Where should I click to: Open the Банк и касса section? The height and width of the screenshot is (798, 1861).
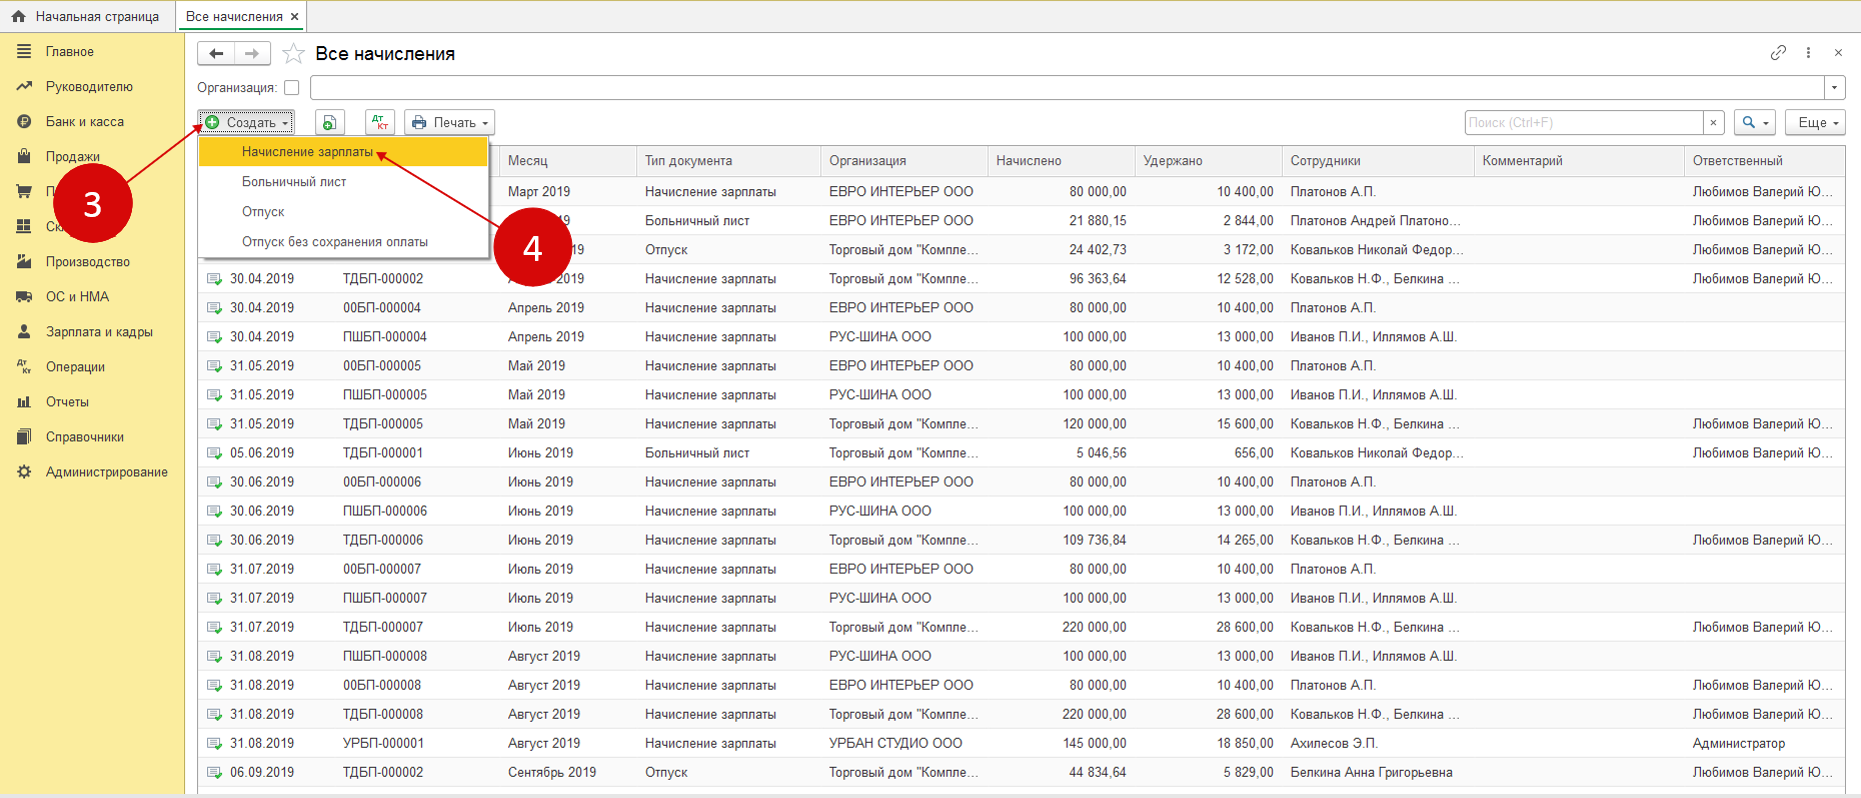click(x=85, y=121)
